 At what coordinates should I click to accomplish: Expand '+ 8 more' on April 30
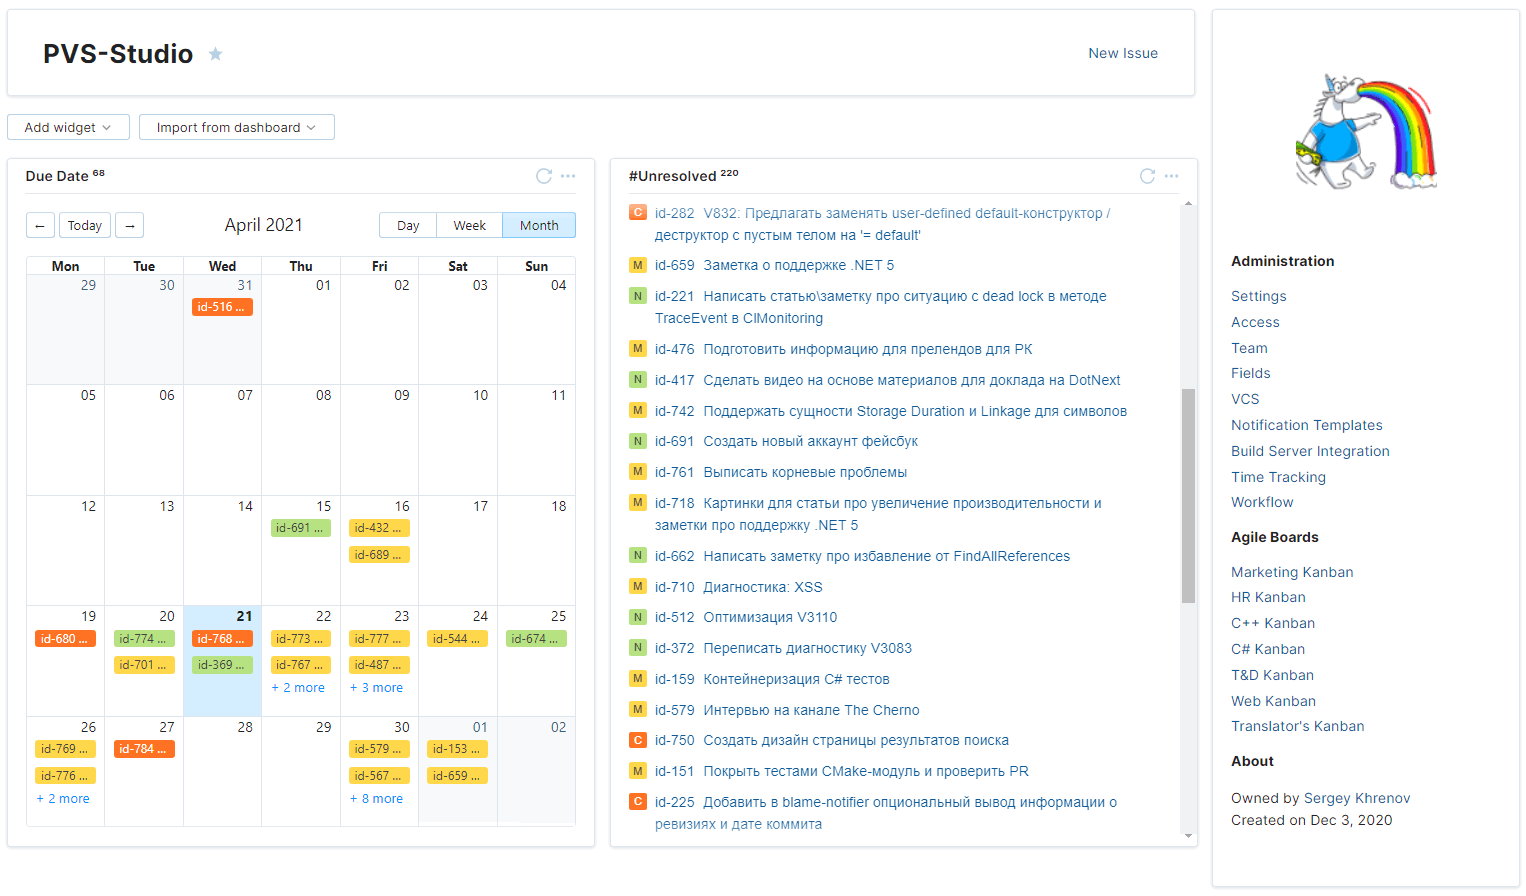[376, 799]
